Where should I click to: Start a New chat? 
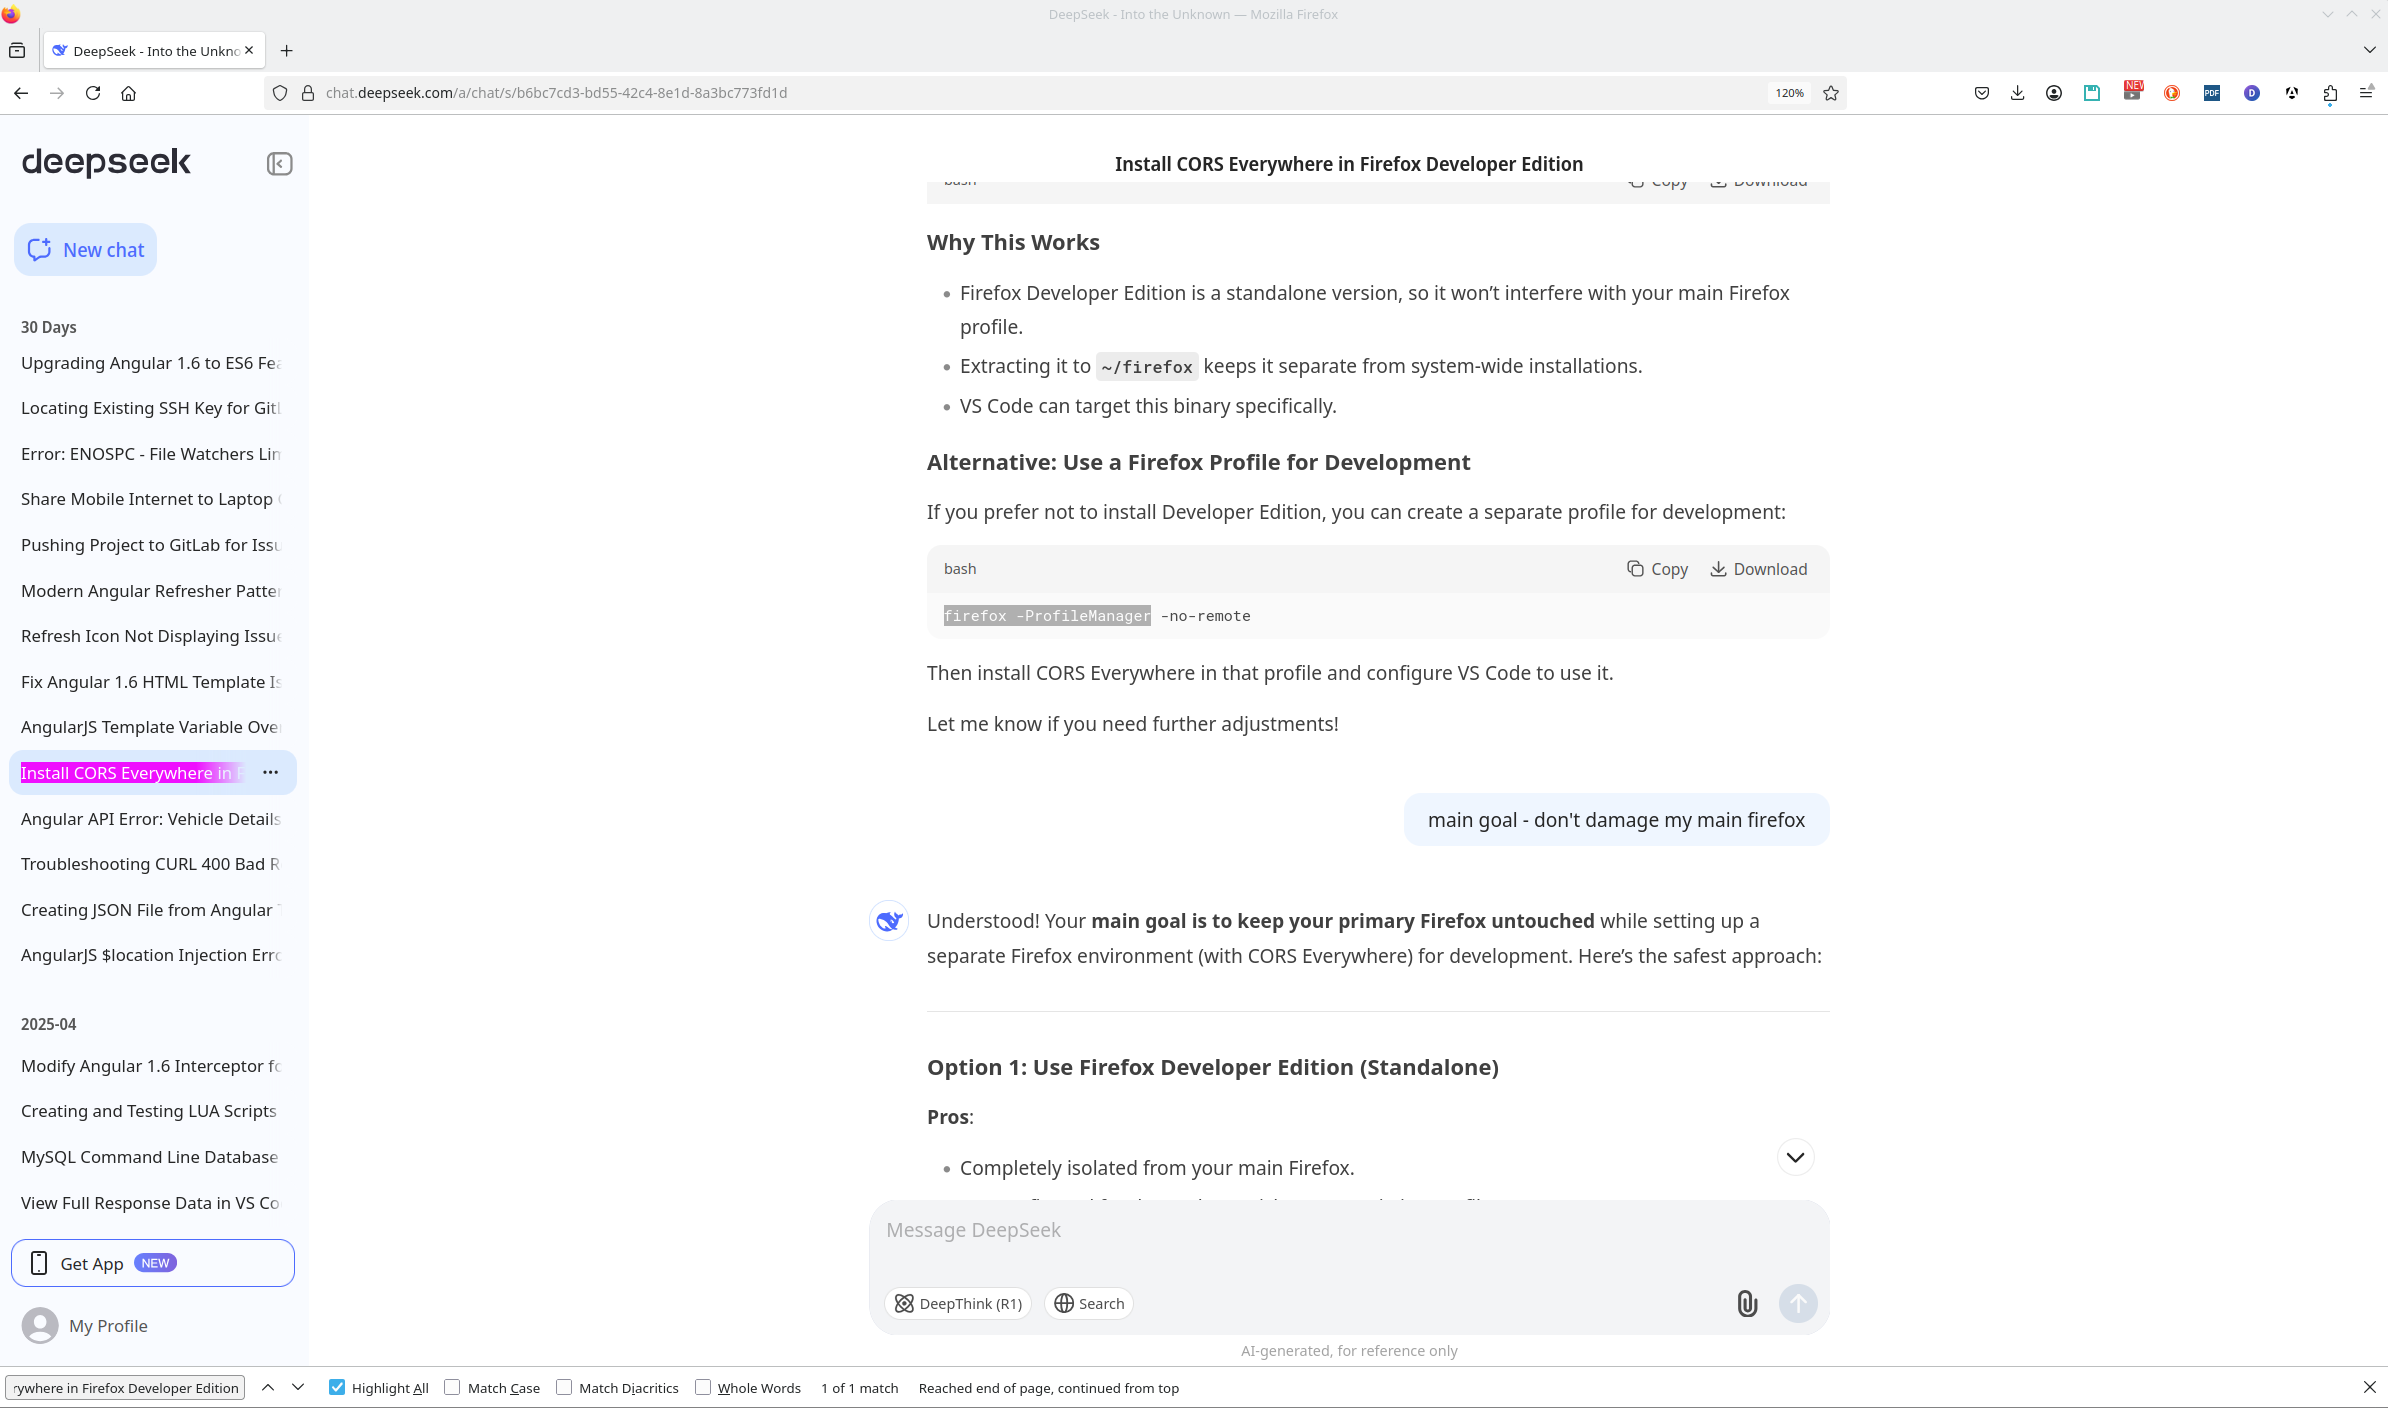coord(86,250)
